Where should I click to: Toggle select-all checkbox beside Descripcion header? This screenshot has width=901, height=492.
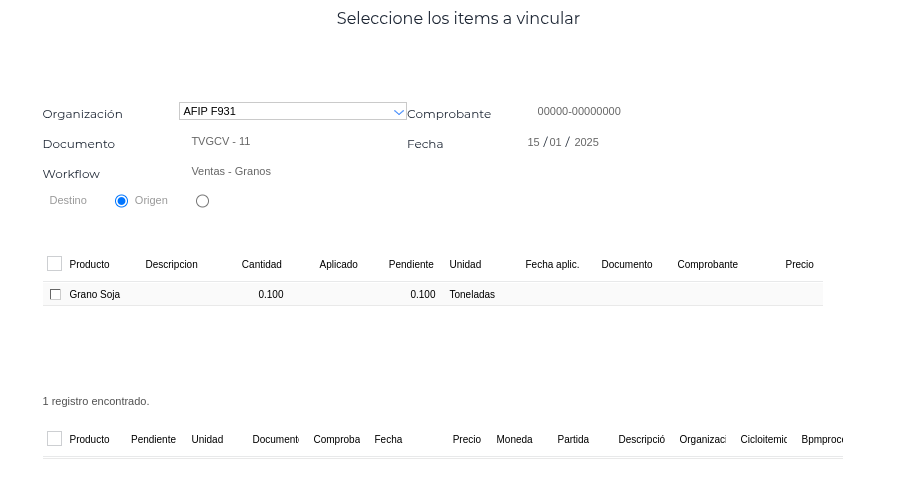click(54, 264)
